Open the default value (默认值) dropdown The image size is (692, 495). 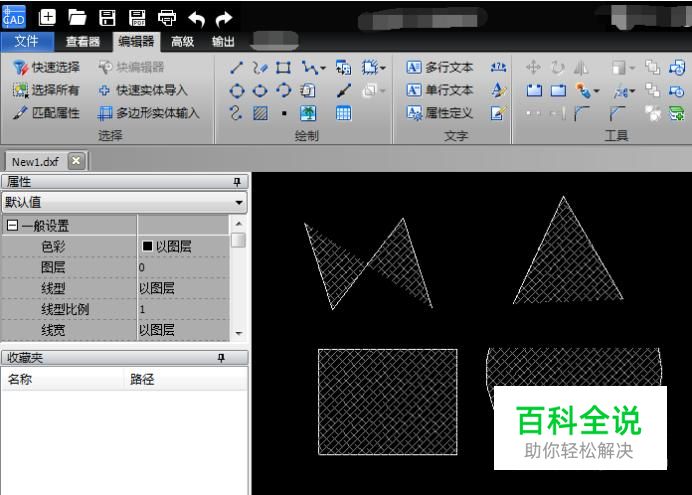click(x=239, y=202)
